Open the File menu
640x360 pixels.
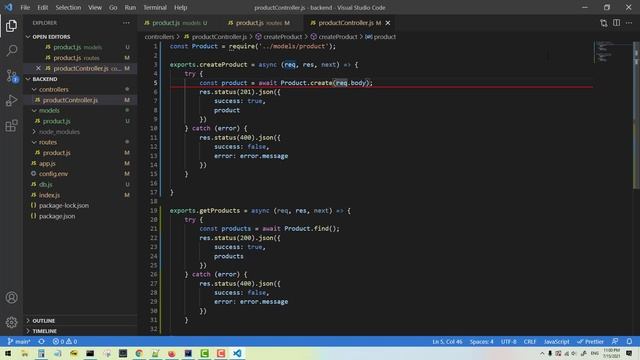tap(25, 7)
